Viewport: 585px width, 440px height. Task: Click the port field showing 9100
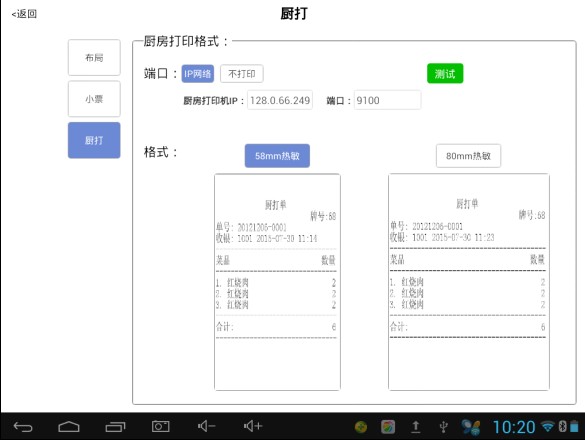[x=387, y=100]
